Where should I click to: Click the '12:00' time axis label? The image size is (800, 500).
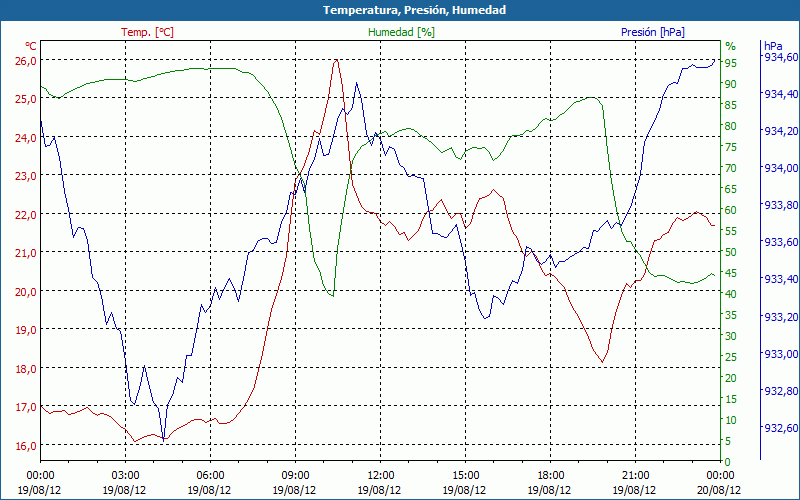[x=381, y=477]
